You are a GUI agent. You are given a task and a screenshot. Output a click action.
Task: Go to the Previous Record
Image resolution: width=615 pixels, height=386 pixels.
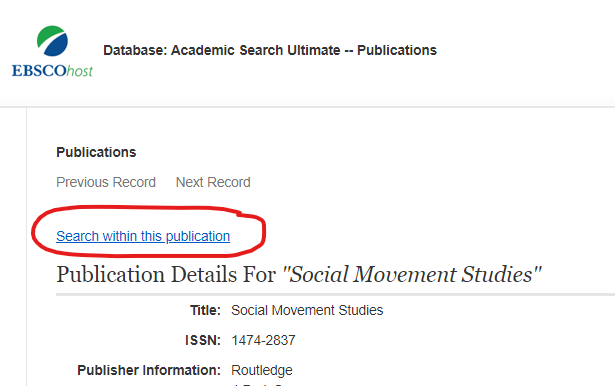(106, 182)
